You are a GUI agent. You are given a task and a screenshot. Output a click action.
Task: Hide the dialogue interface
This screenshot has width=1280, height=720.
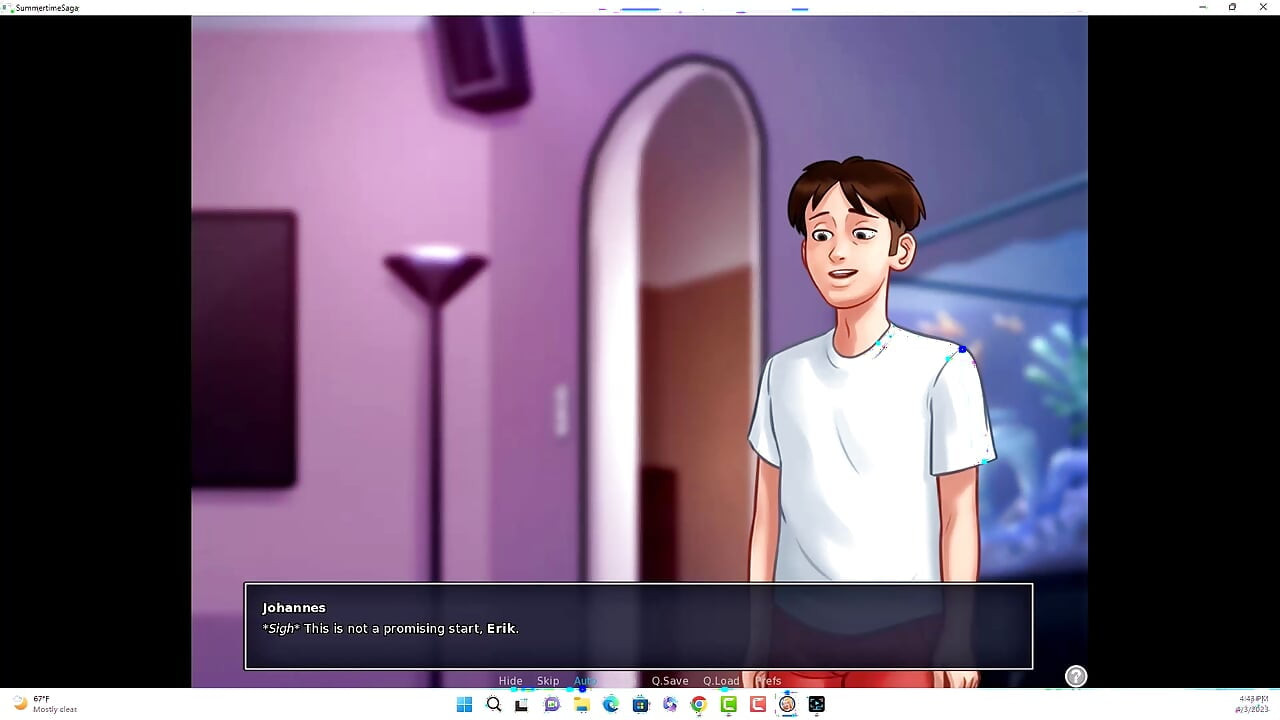pyautogui.click(x=511, y=681)
